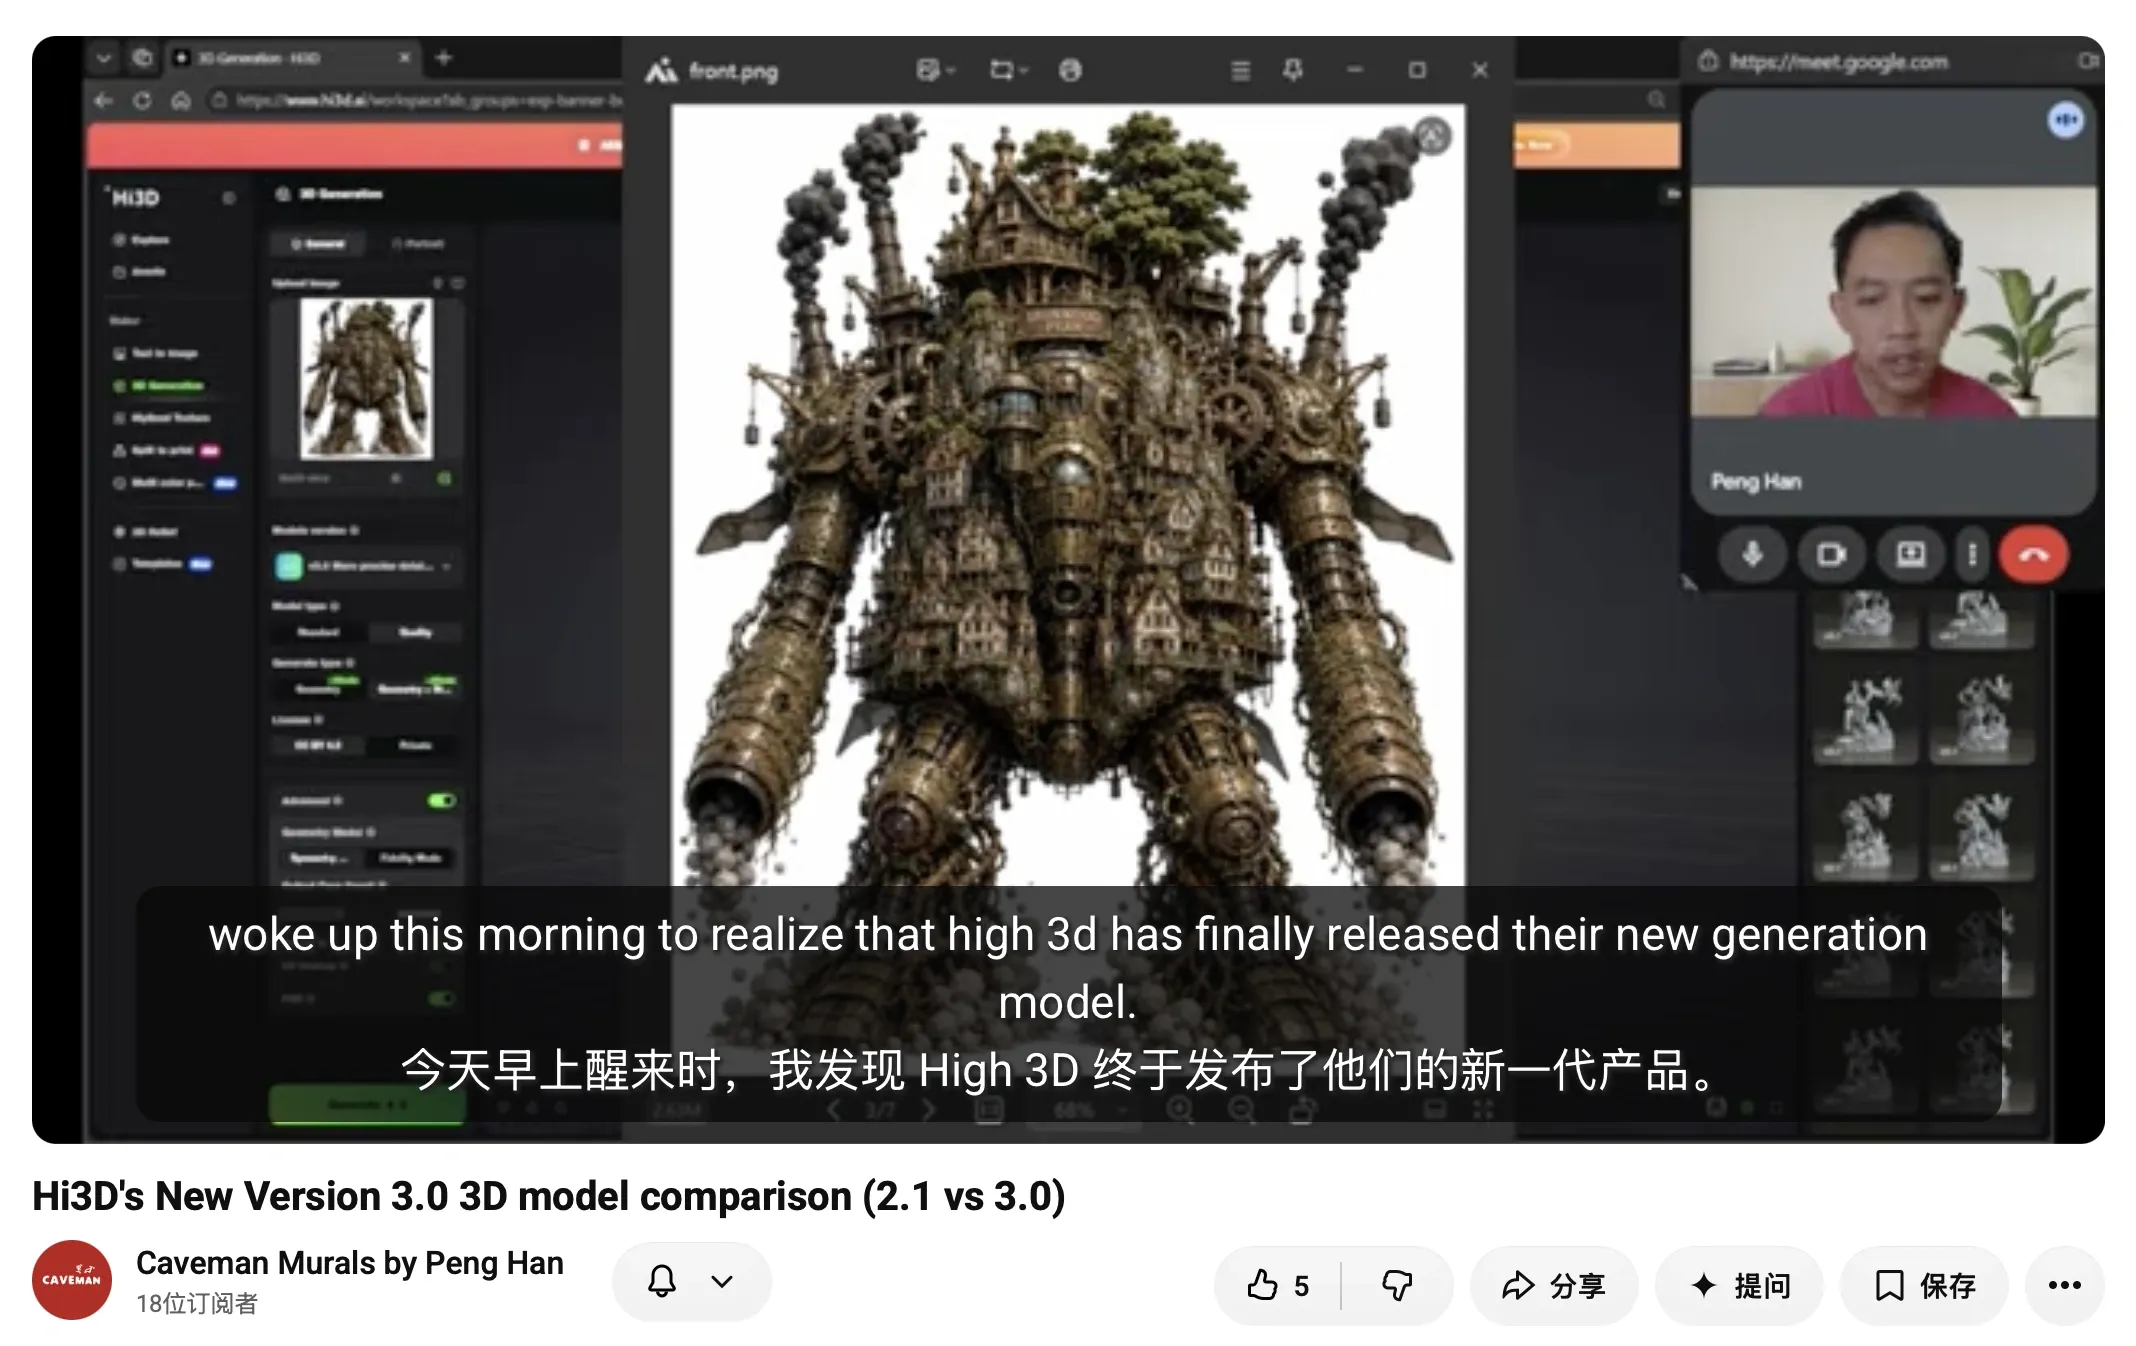Open Explore in Hi3D sidebar
The height and width of the screenshot is (1346, 2136).
click(142, 240)
